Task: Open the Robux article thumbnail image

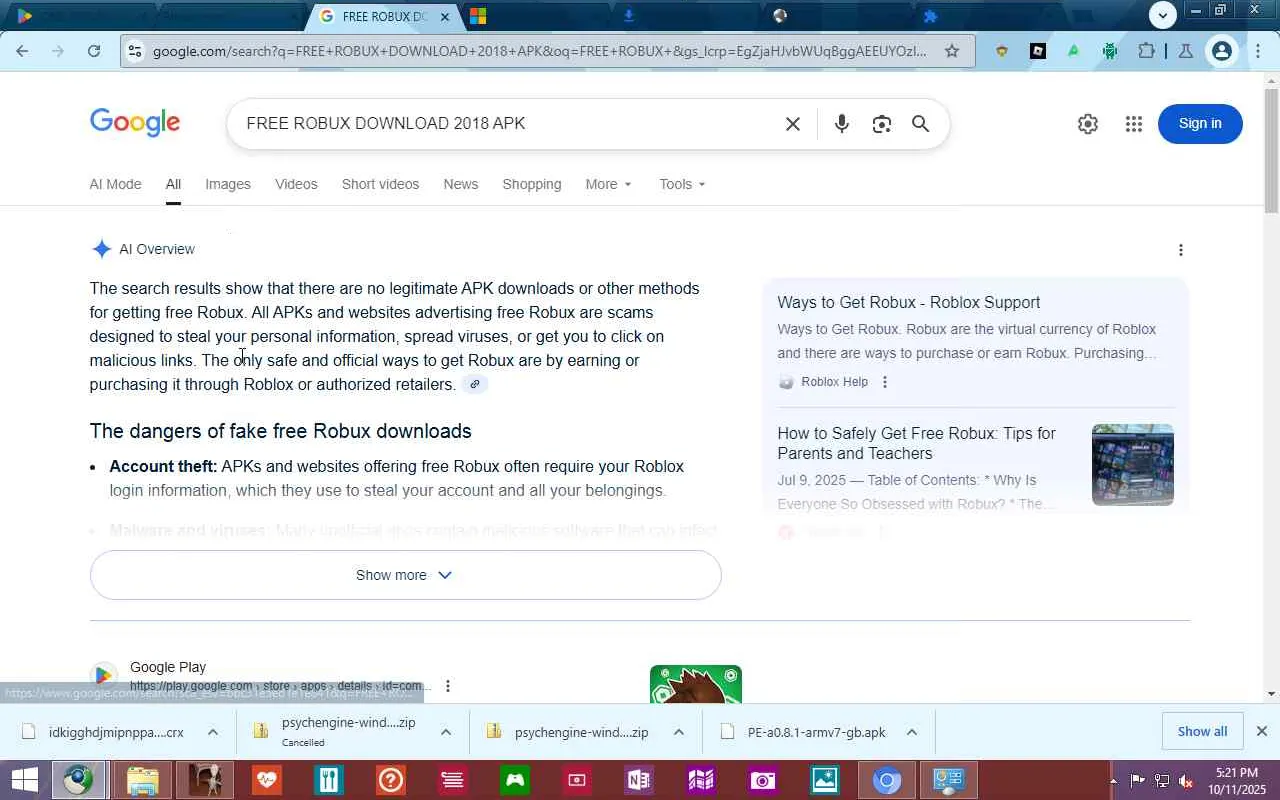Action: tap(1133, 465)
